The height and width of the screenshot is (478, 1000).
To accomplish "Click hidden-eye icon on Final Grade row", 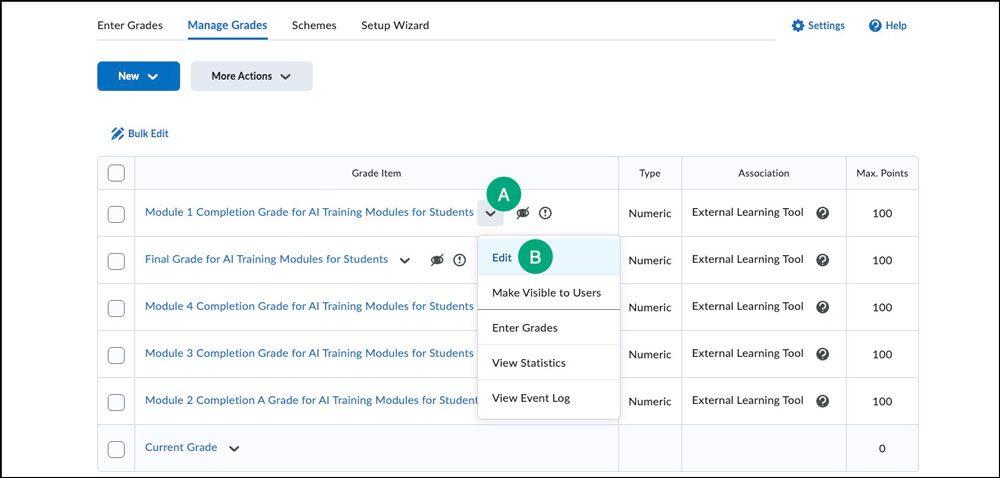I will pyautogui.click(x=437, y=260).
